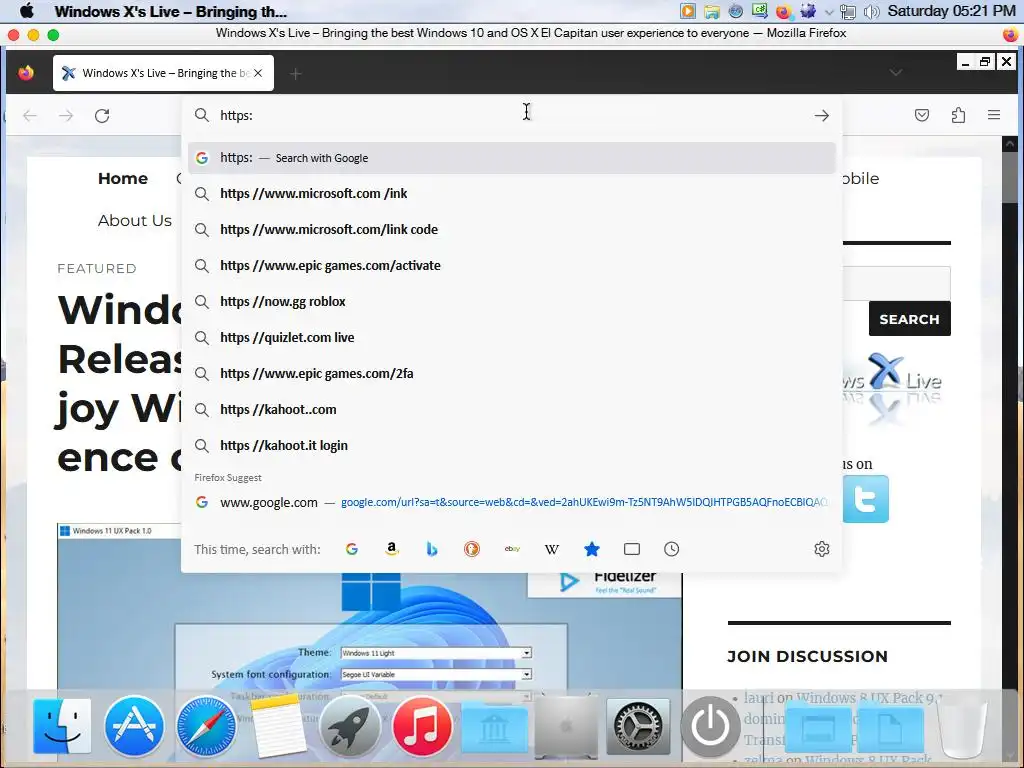Open the Firefox hamburger application menu
The height and width of the screenshot is (768, 1024).
[x=994, y=115]
